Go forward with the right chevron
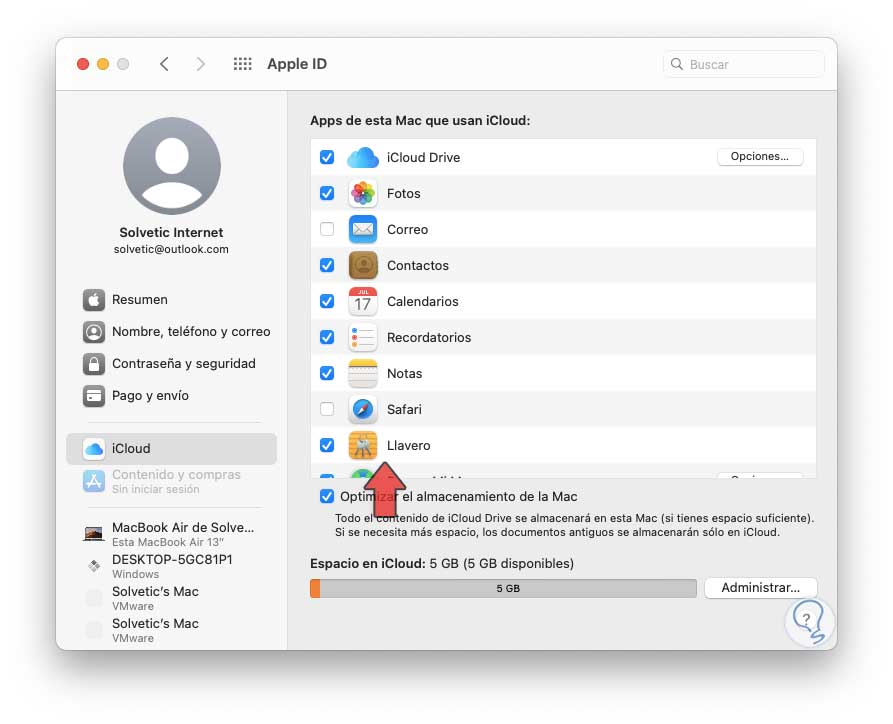 pos(200,64)
